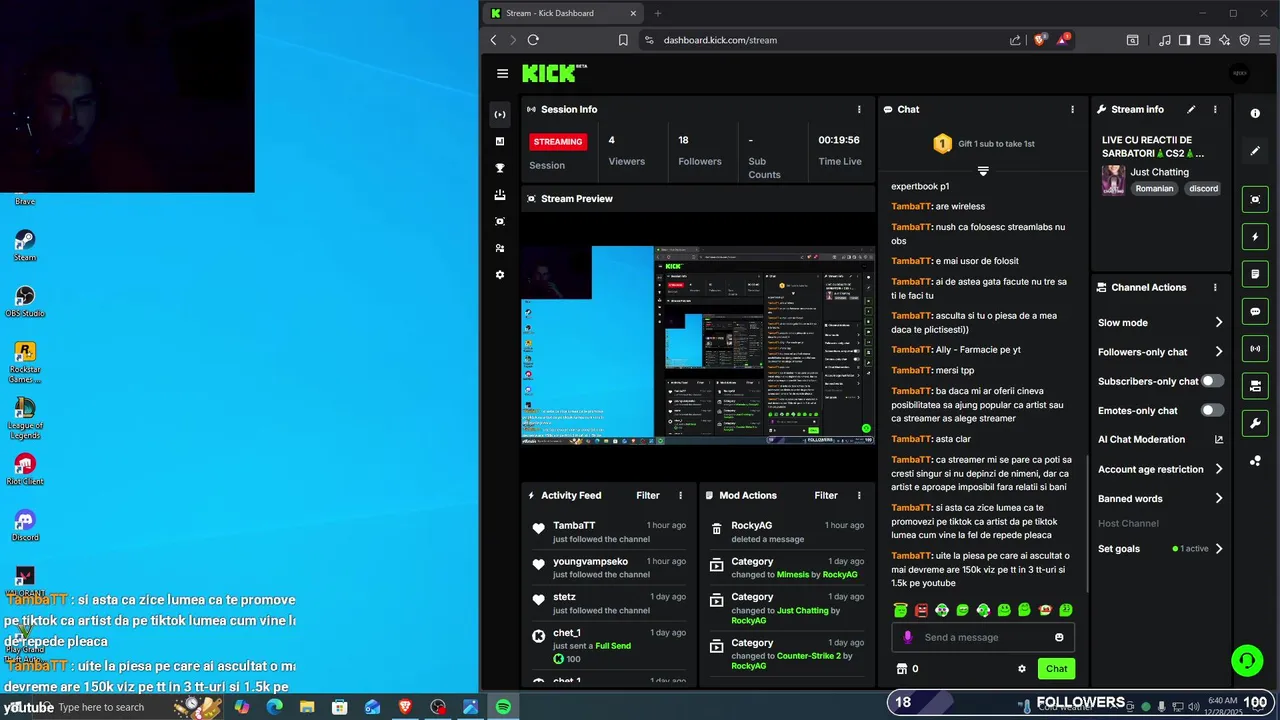Screen dimensions: 1280x720
Task: Click the discord stream tag
Action: 1204,188
